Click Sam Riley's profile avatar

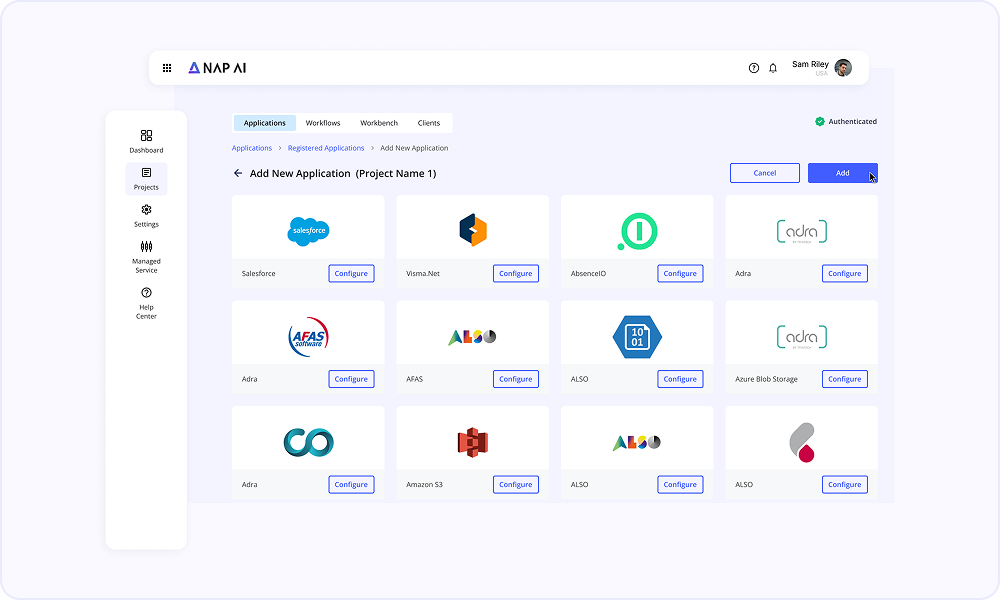pyautogui.click(x=843, y=68)
